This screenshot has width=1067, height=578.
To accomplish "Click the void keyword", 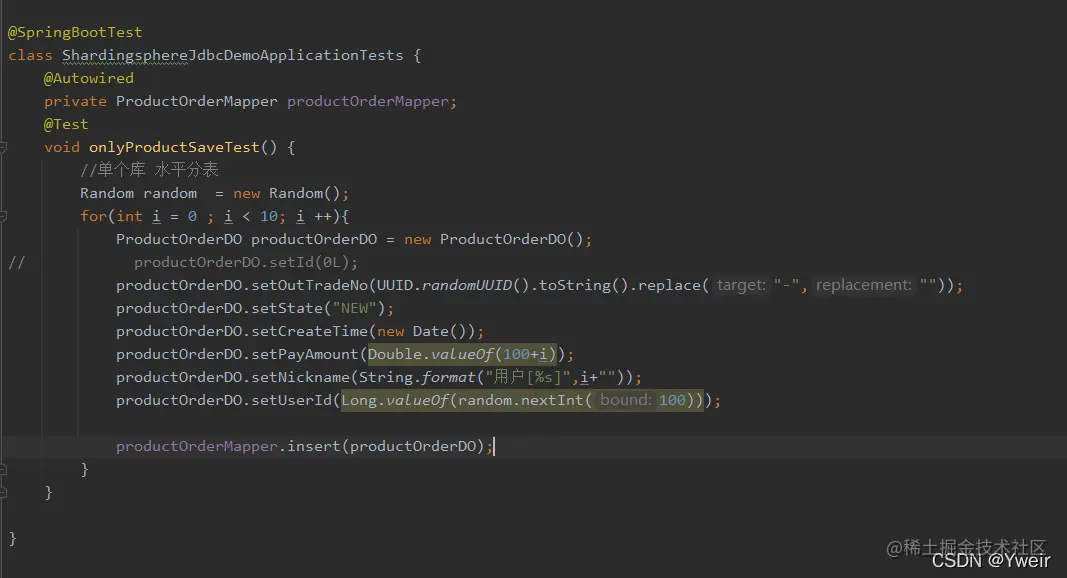I will 62,147.
